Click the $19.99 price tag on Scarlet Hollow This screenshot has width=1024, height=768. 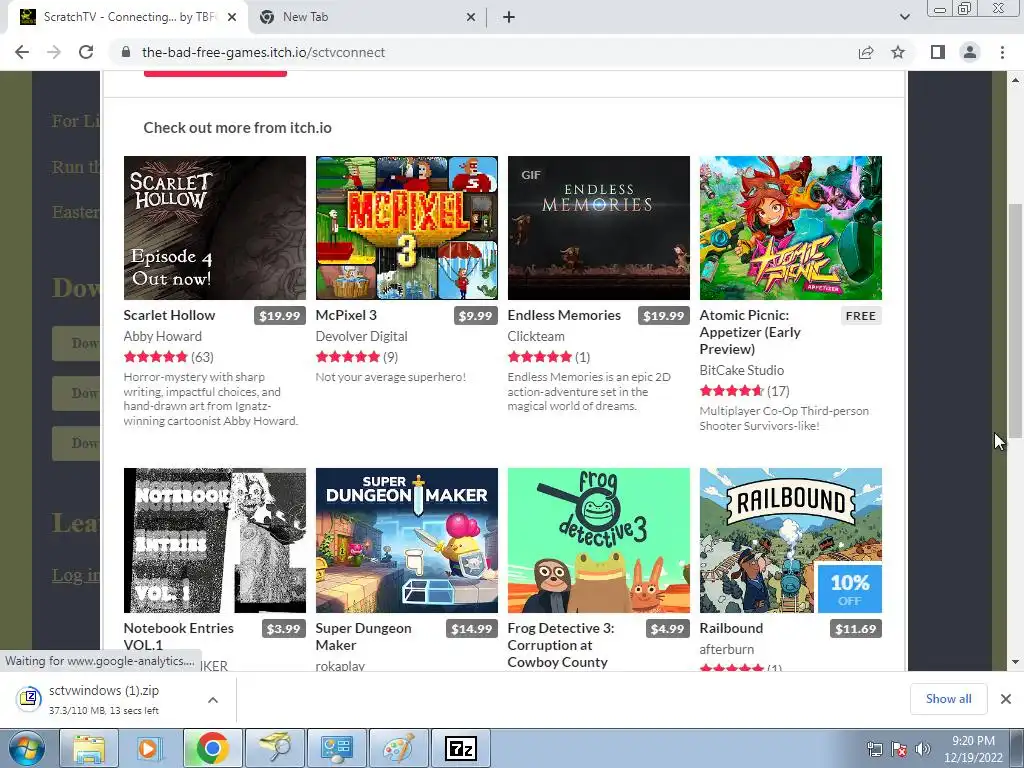click(280, 315)
